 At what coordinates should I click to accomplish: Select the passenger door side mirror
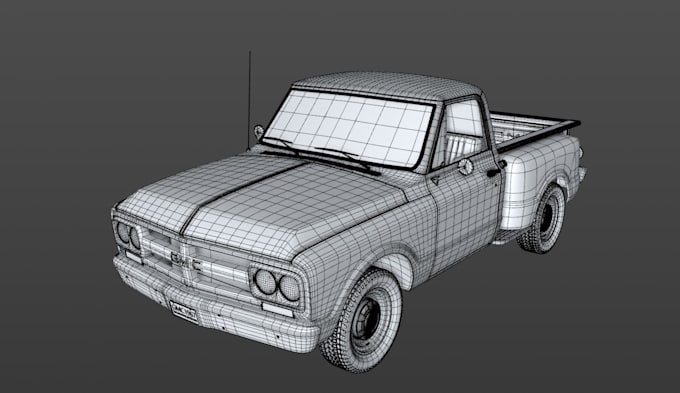point(465,167)
